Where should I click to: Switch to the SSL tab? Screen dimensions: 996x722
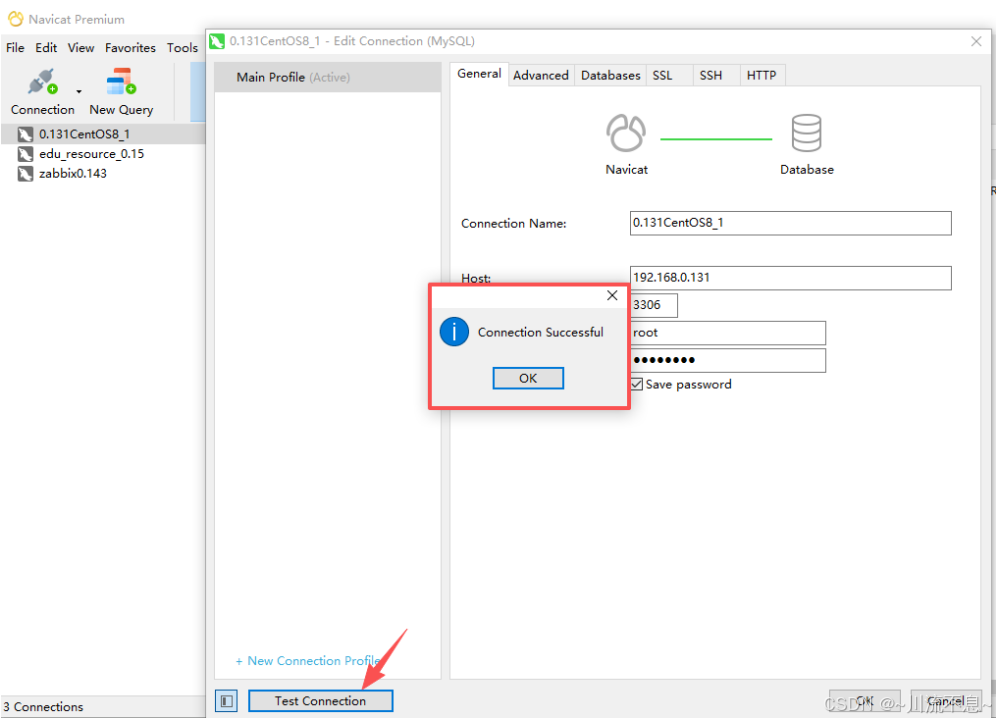tap(663, 75)
